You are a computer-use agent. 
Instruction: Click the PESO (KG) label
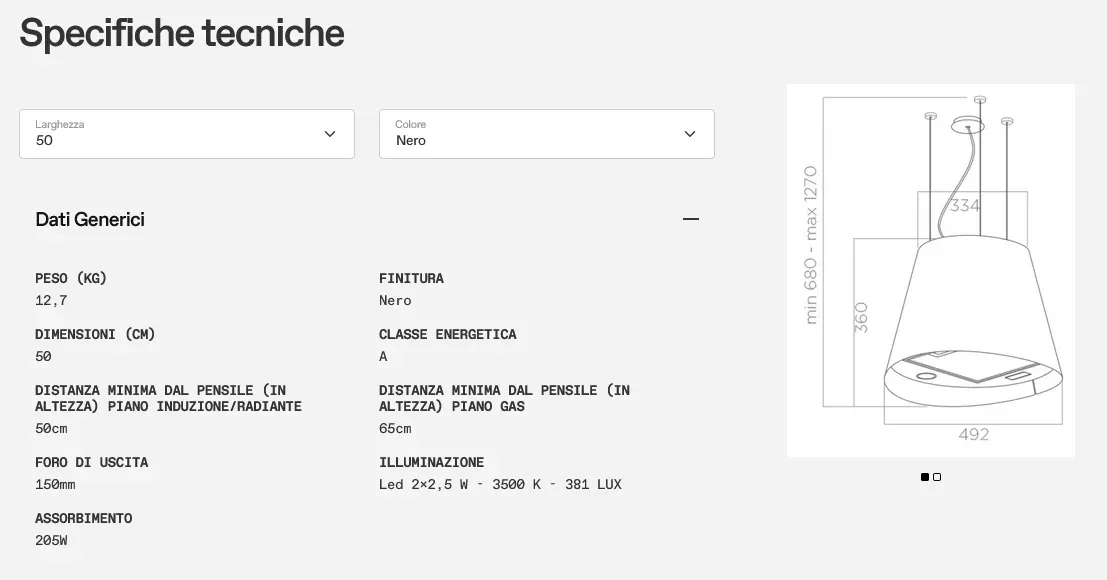pyautogui.click(x=71, y=278)
